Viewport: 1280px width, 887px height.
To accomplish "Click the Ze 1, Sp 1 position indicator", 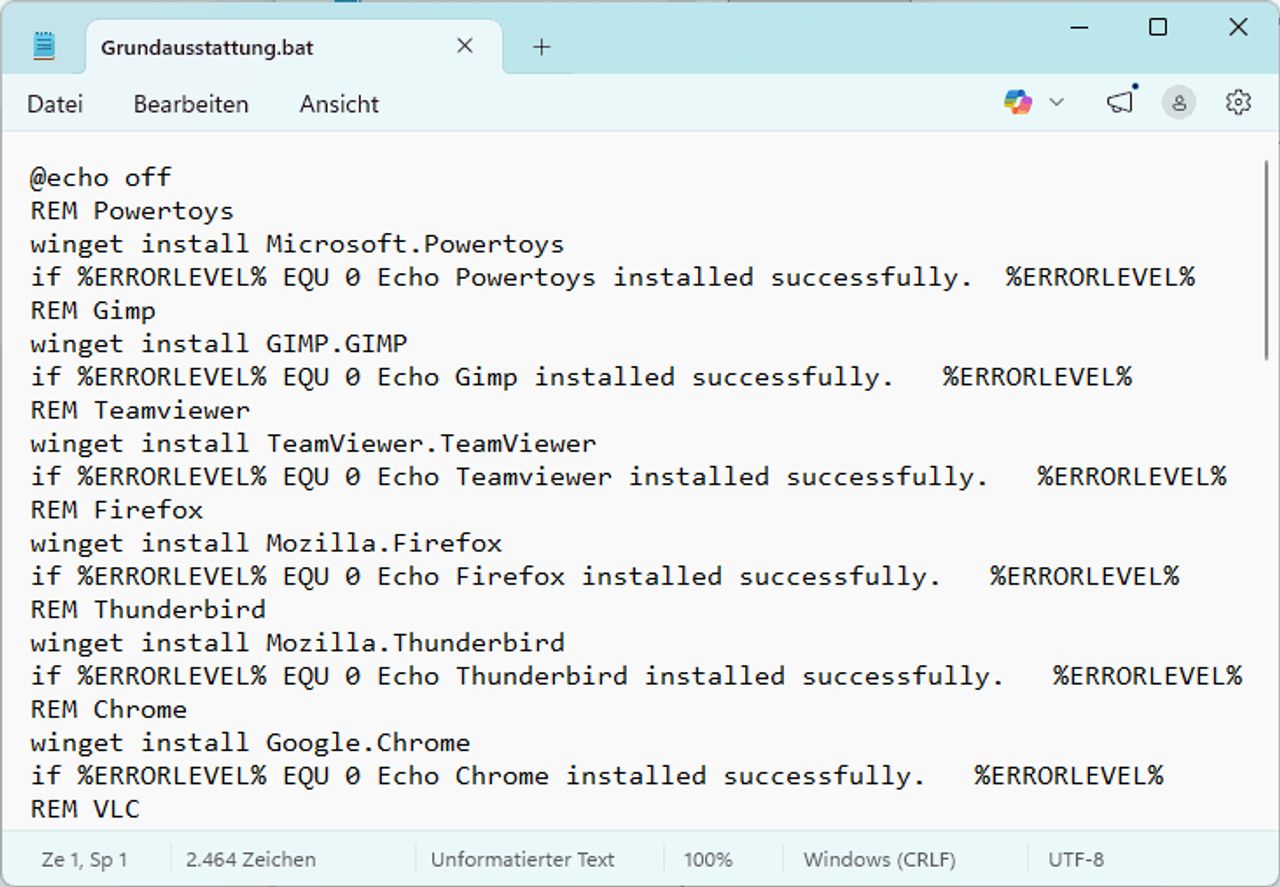I will coord(85,859).
